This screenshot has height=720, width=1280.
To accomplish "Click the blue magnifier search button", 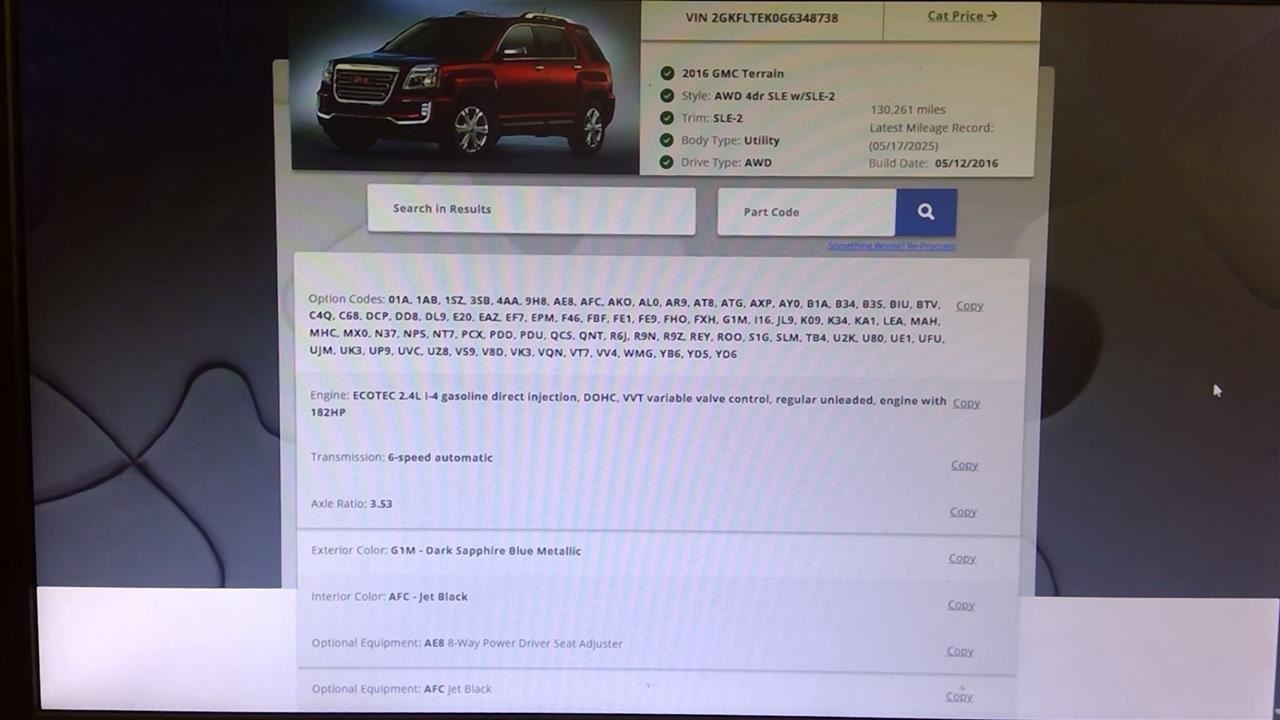I will [926, 212].
